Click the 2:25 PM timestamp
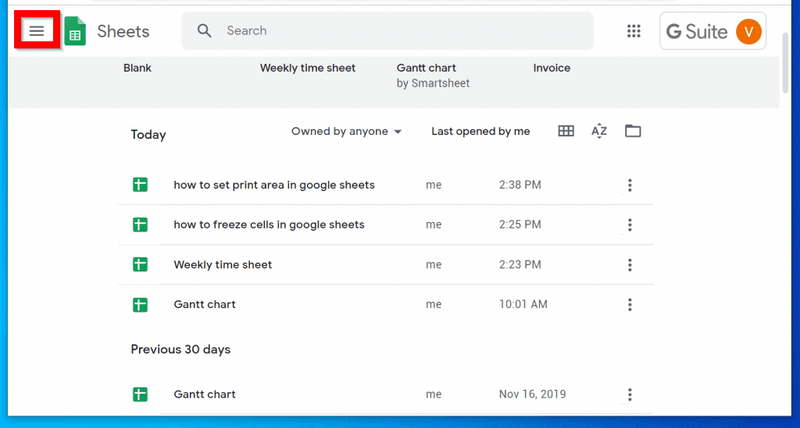 (520, 224)
